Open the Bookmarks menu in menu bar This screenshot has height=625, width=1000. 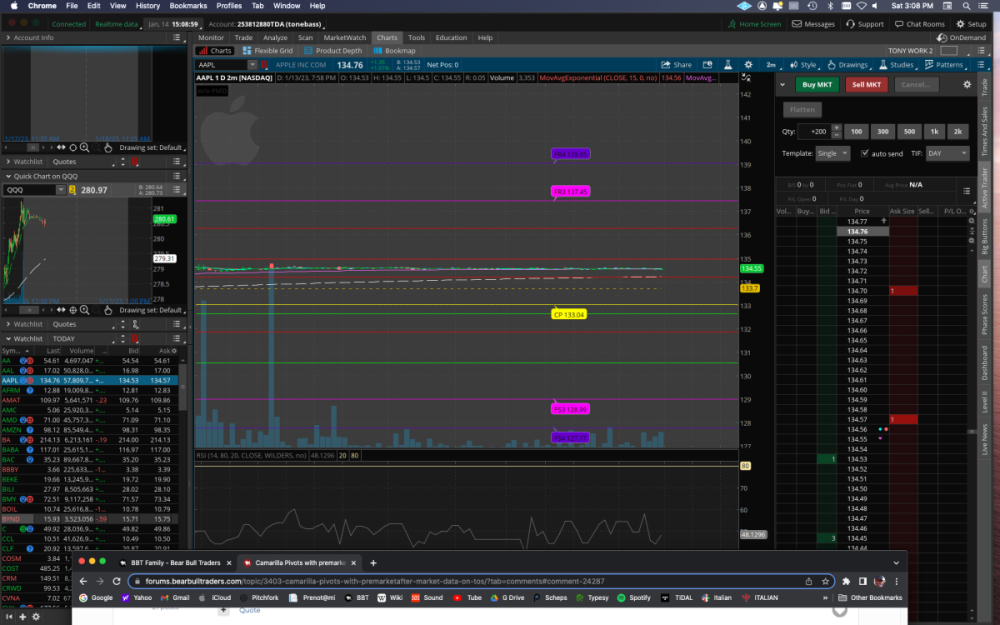[x=190, y=4]
